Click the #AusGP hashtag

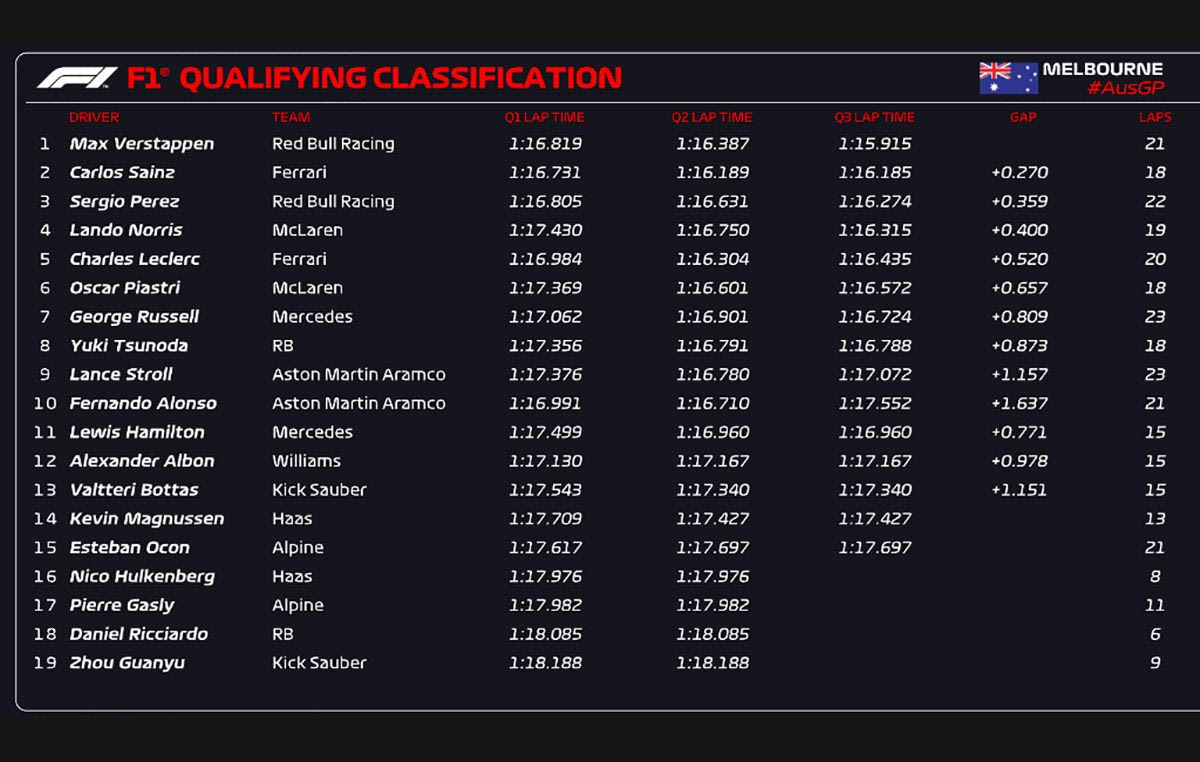1126,88
